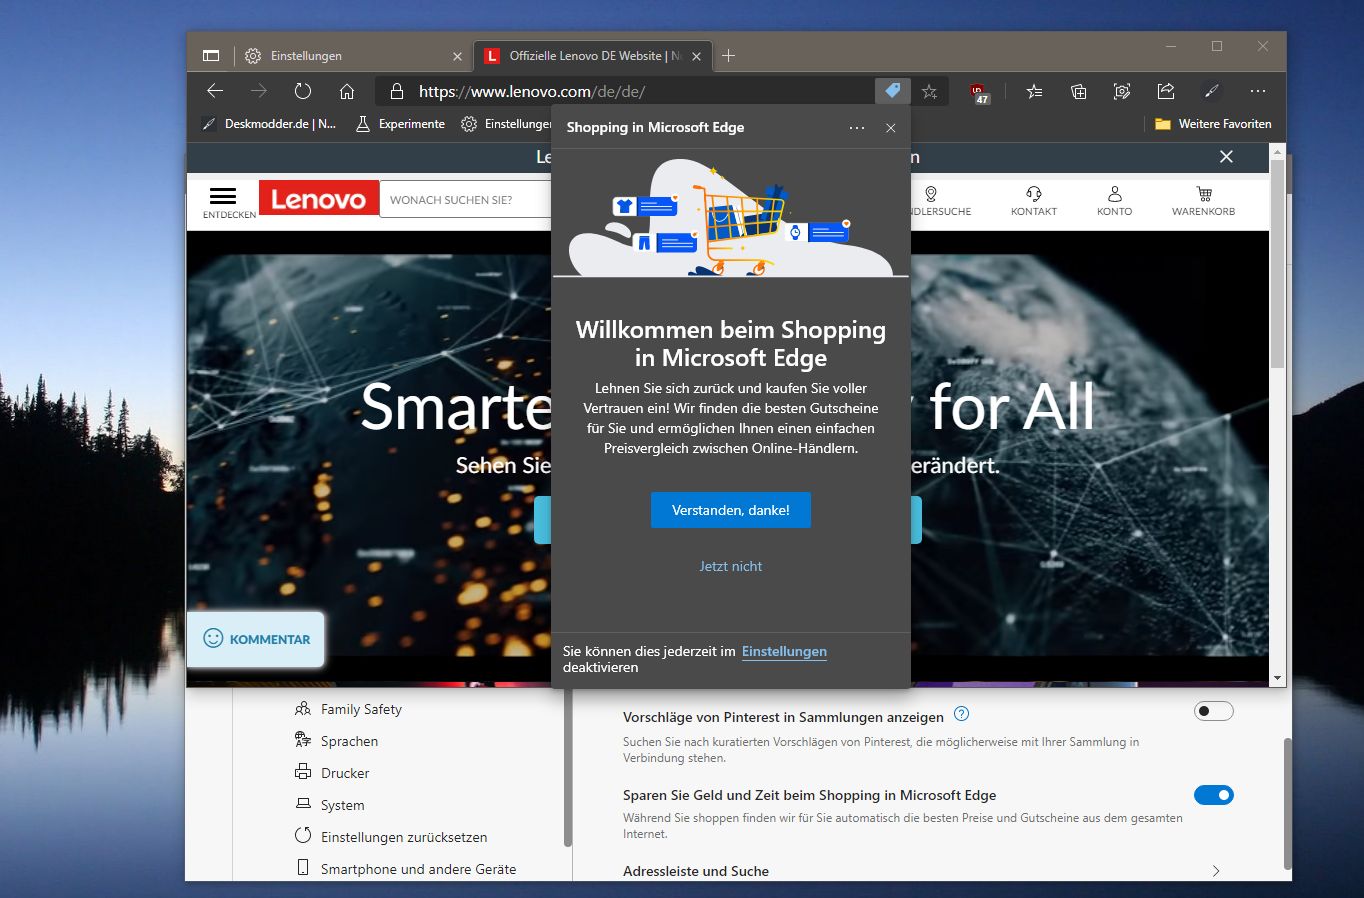
Task: Click settings window vertical scrollbar
Action: click(x=1288, y=802)
